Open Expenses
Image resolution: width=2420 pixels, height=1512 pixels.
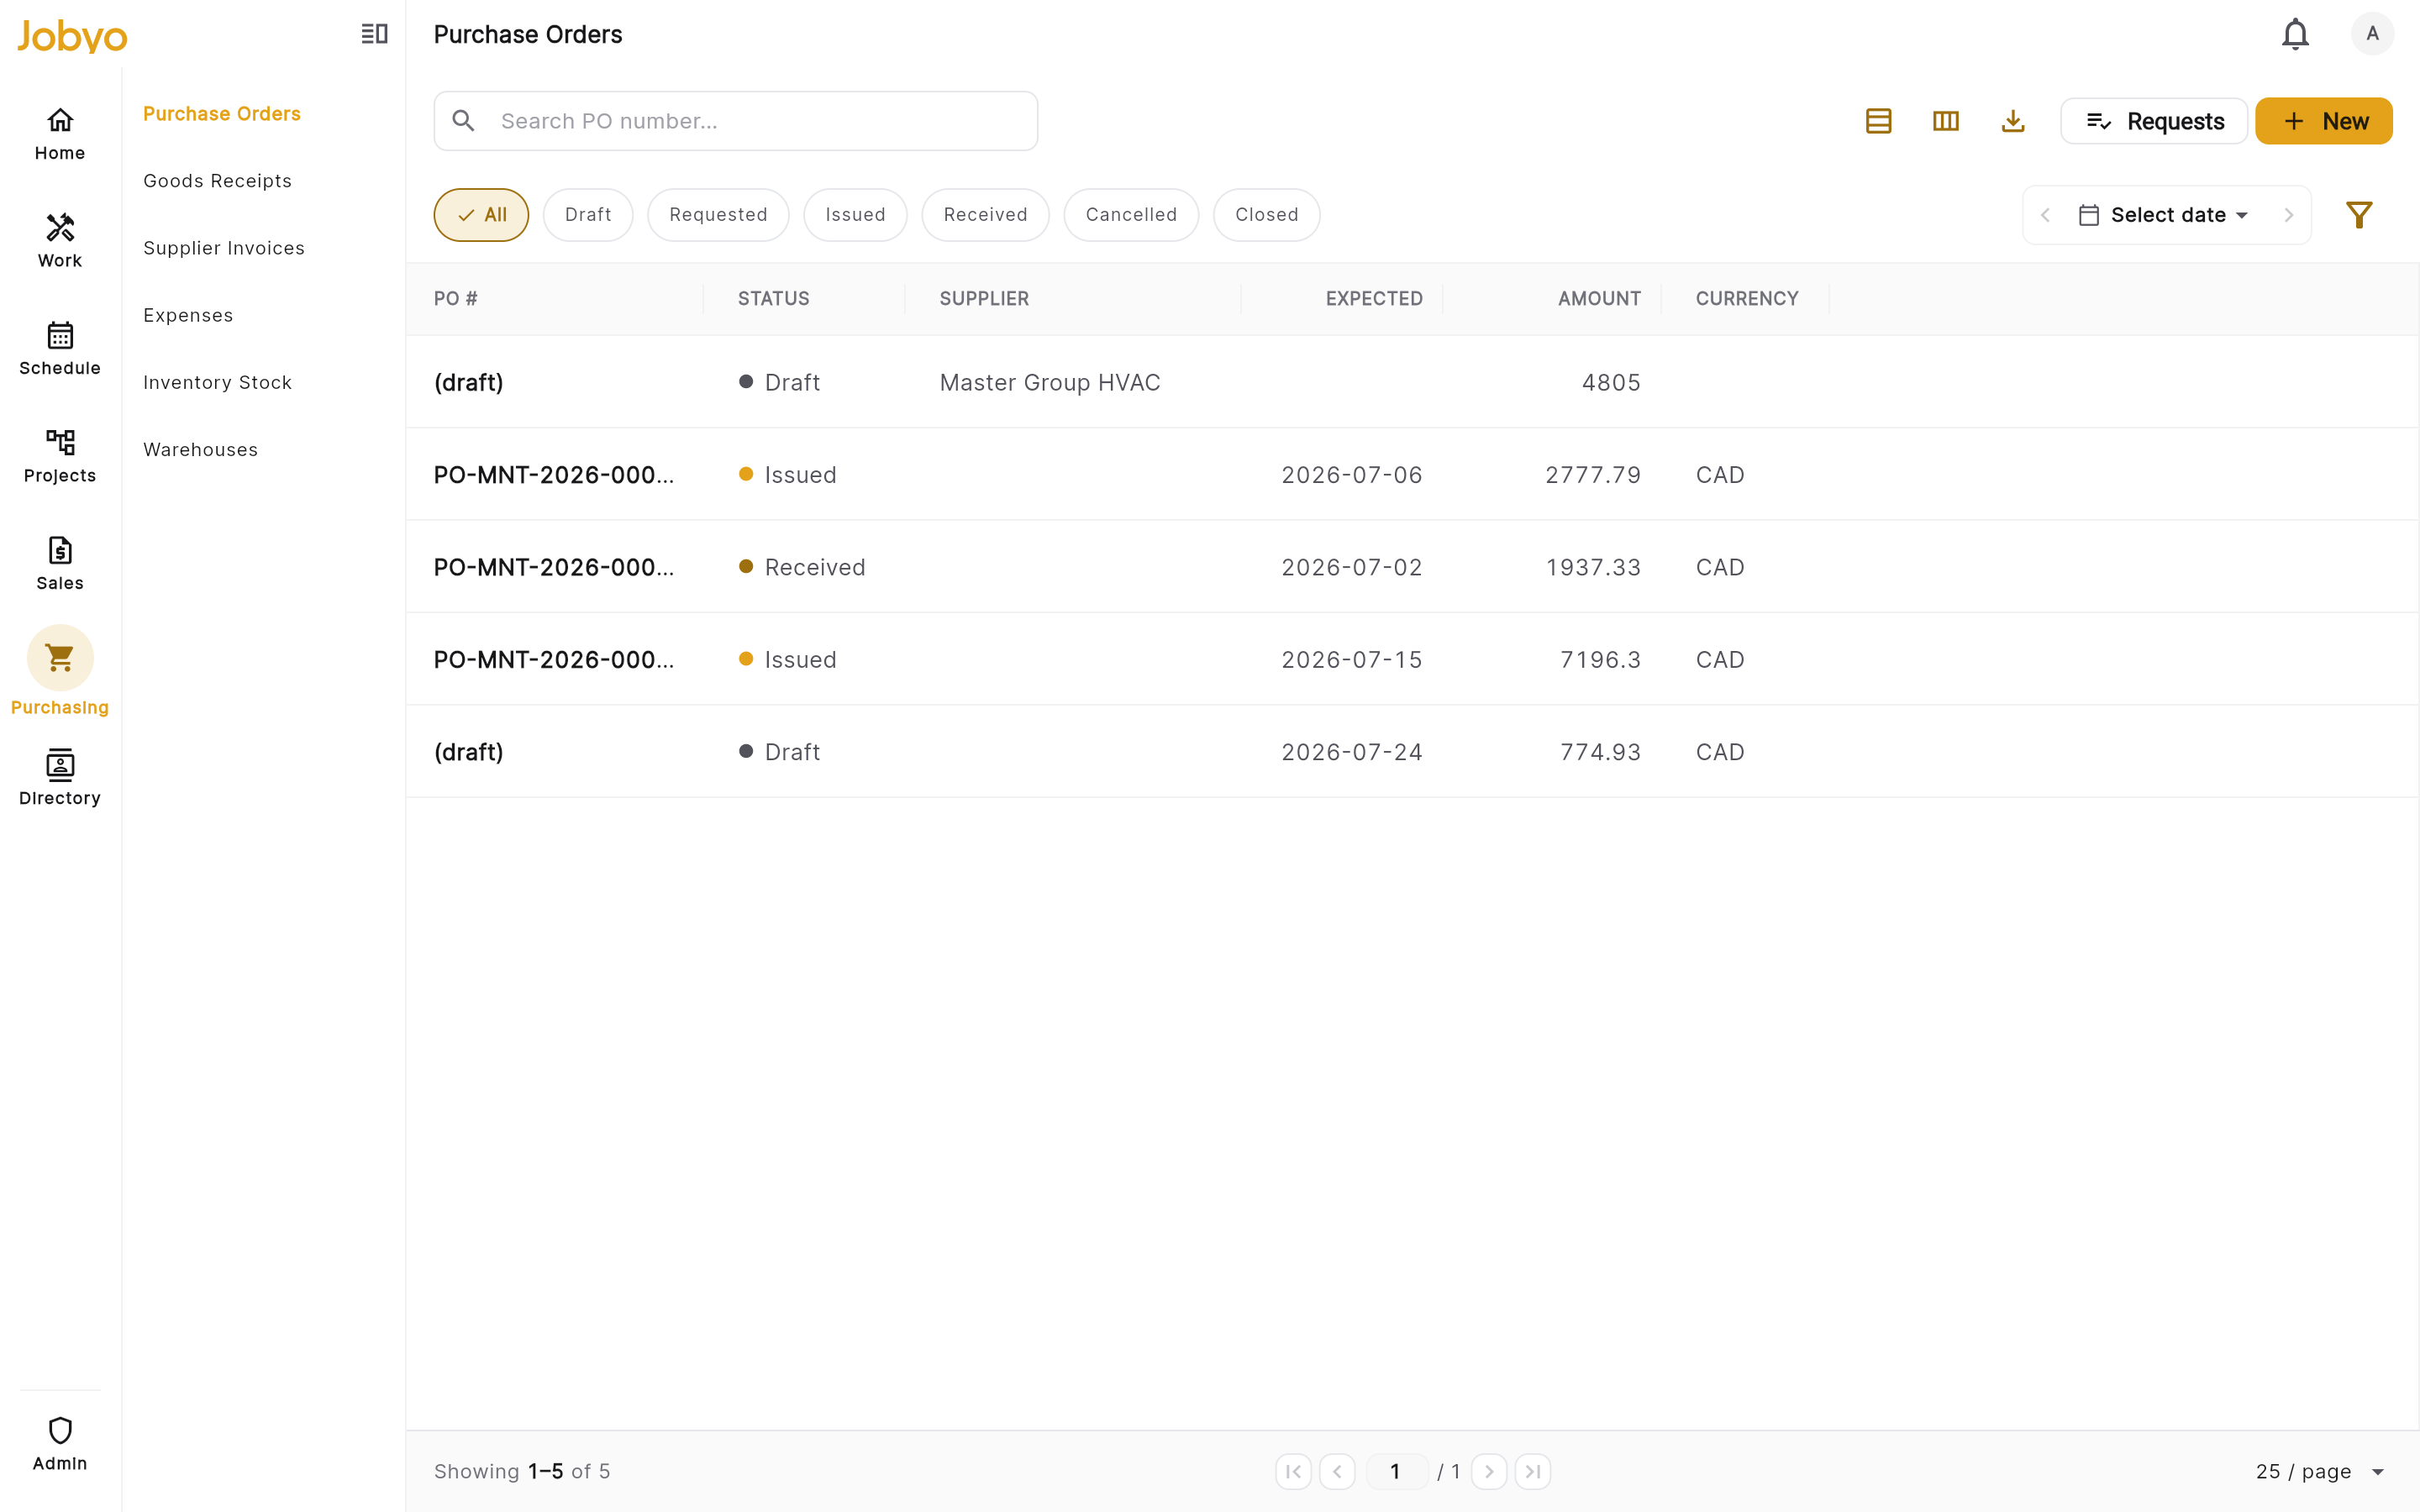(188, 315)
